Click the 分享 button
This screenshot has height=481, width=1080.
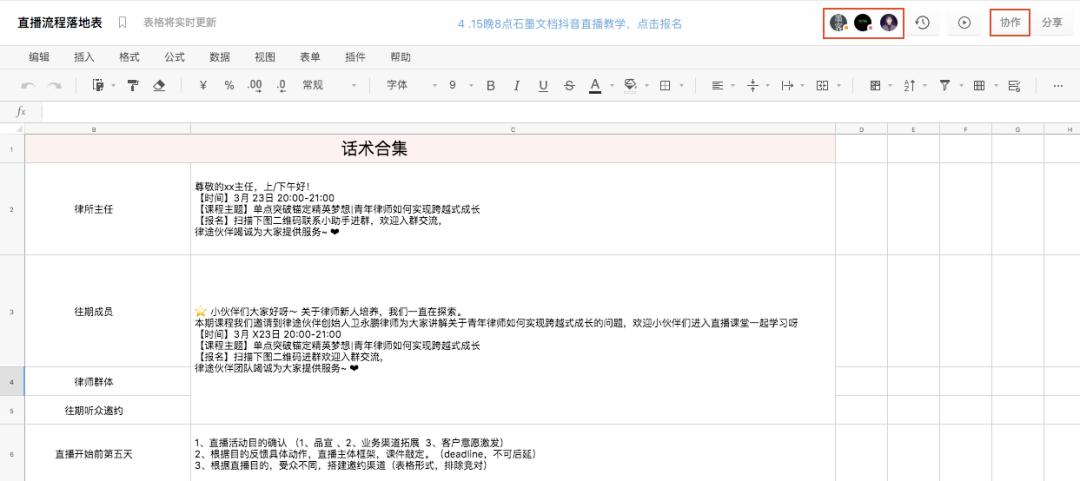[1052, 23]
